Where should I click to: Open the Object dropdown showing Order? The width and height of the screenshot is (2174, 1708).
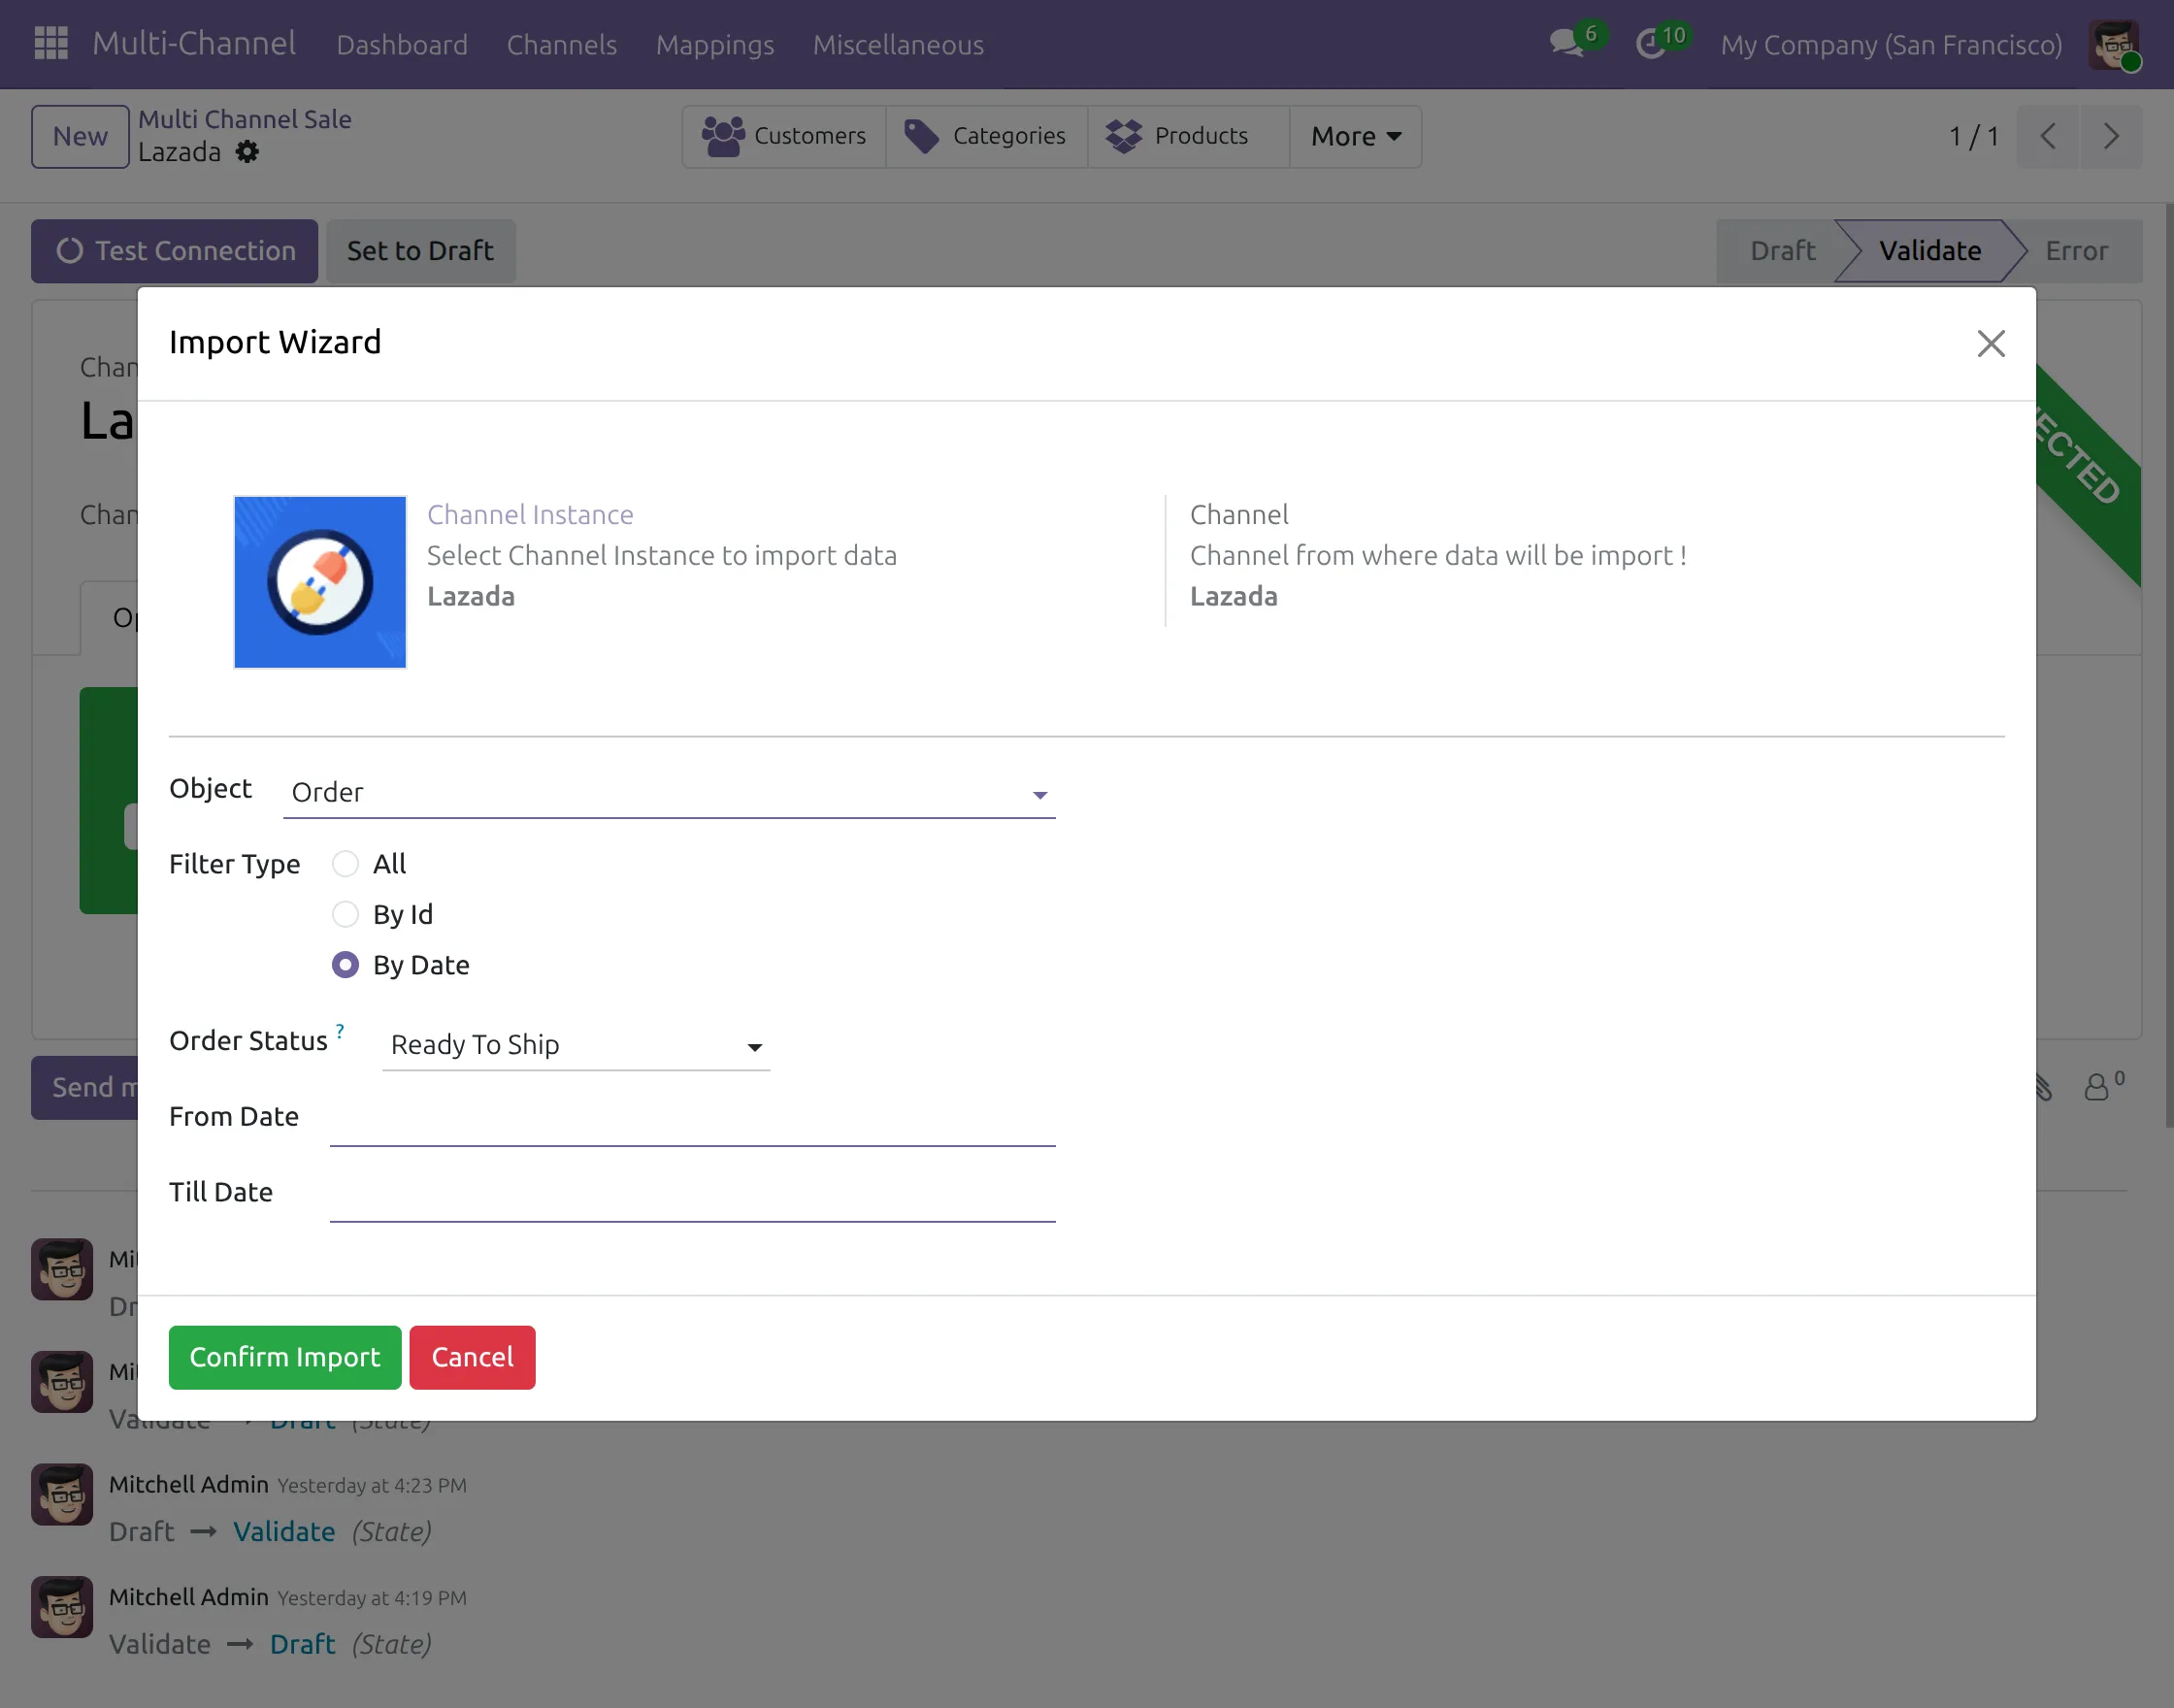click(669, 793)
